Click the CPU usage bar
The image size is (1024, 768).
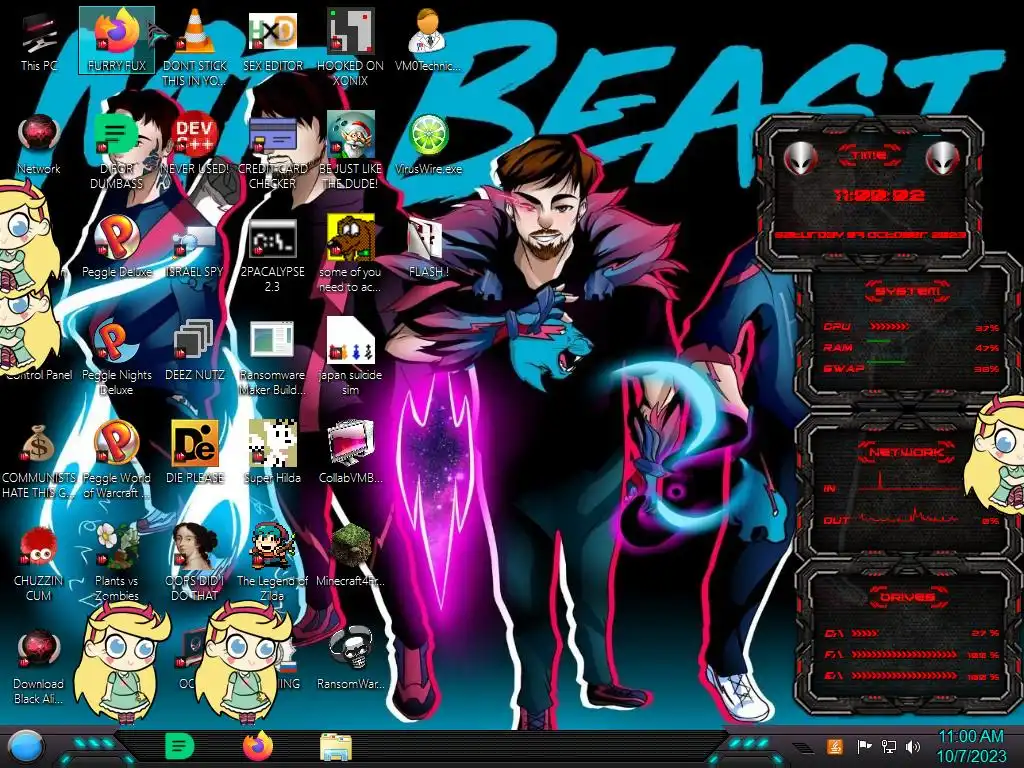pos(889,326)
